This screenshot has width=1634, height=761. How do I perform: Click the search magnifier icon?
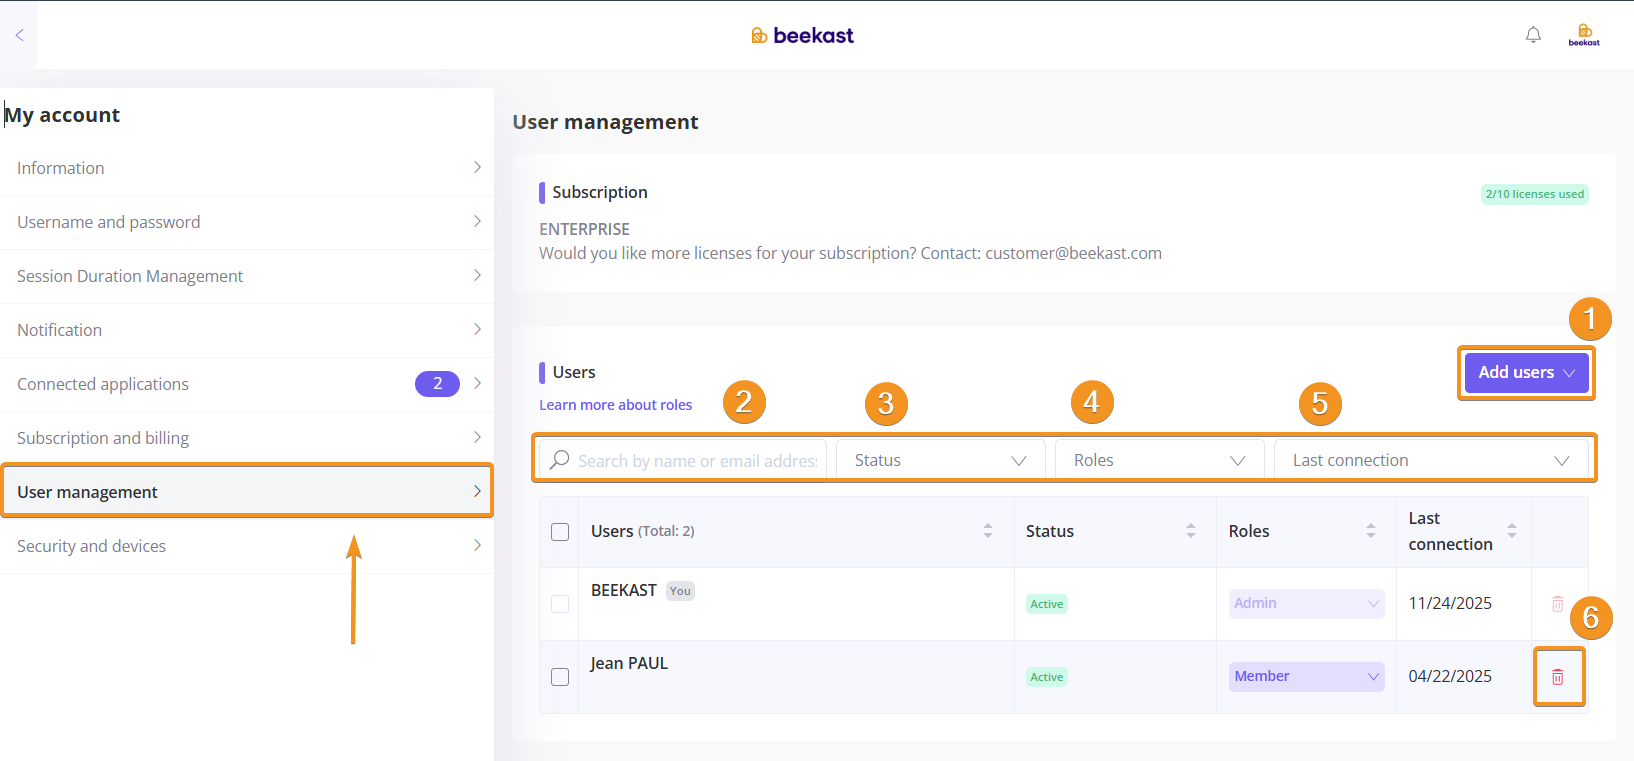(560, 460)
